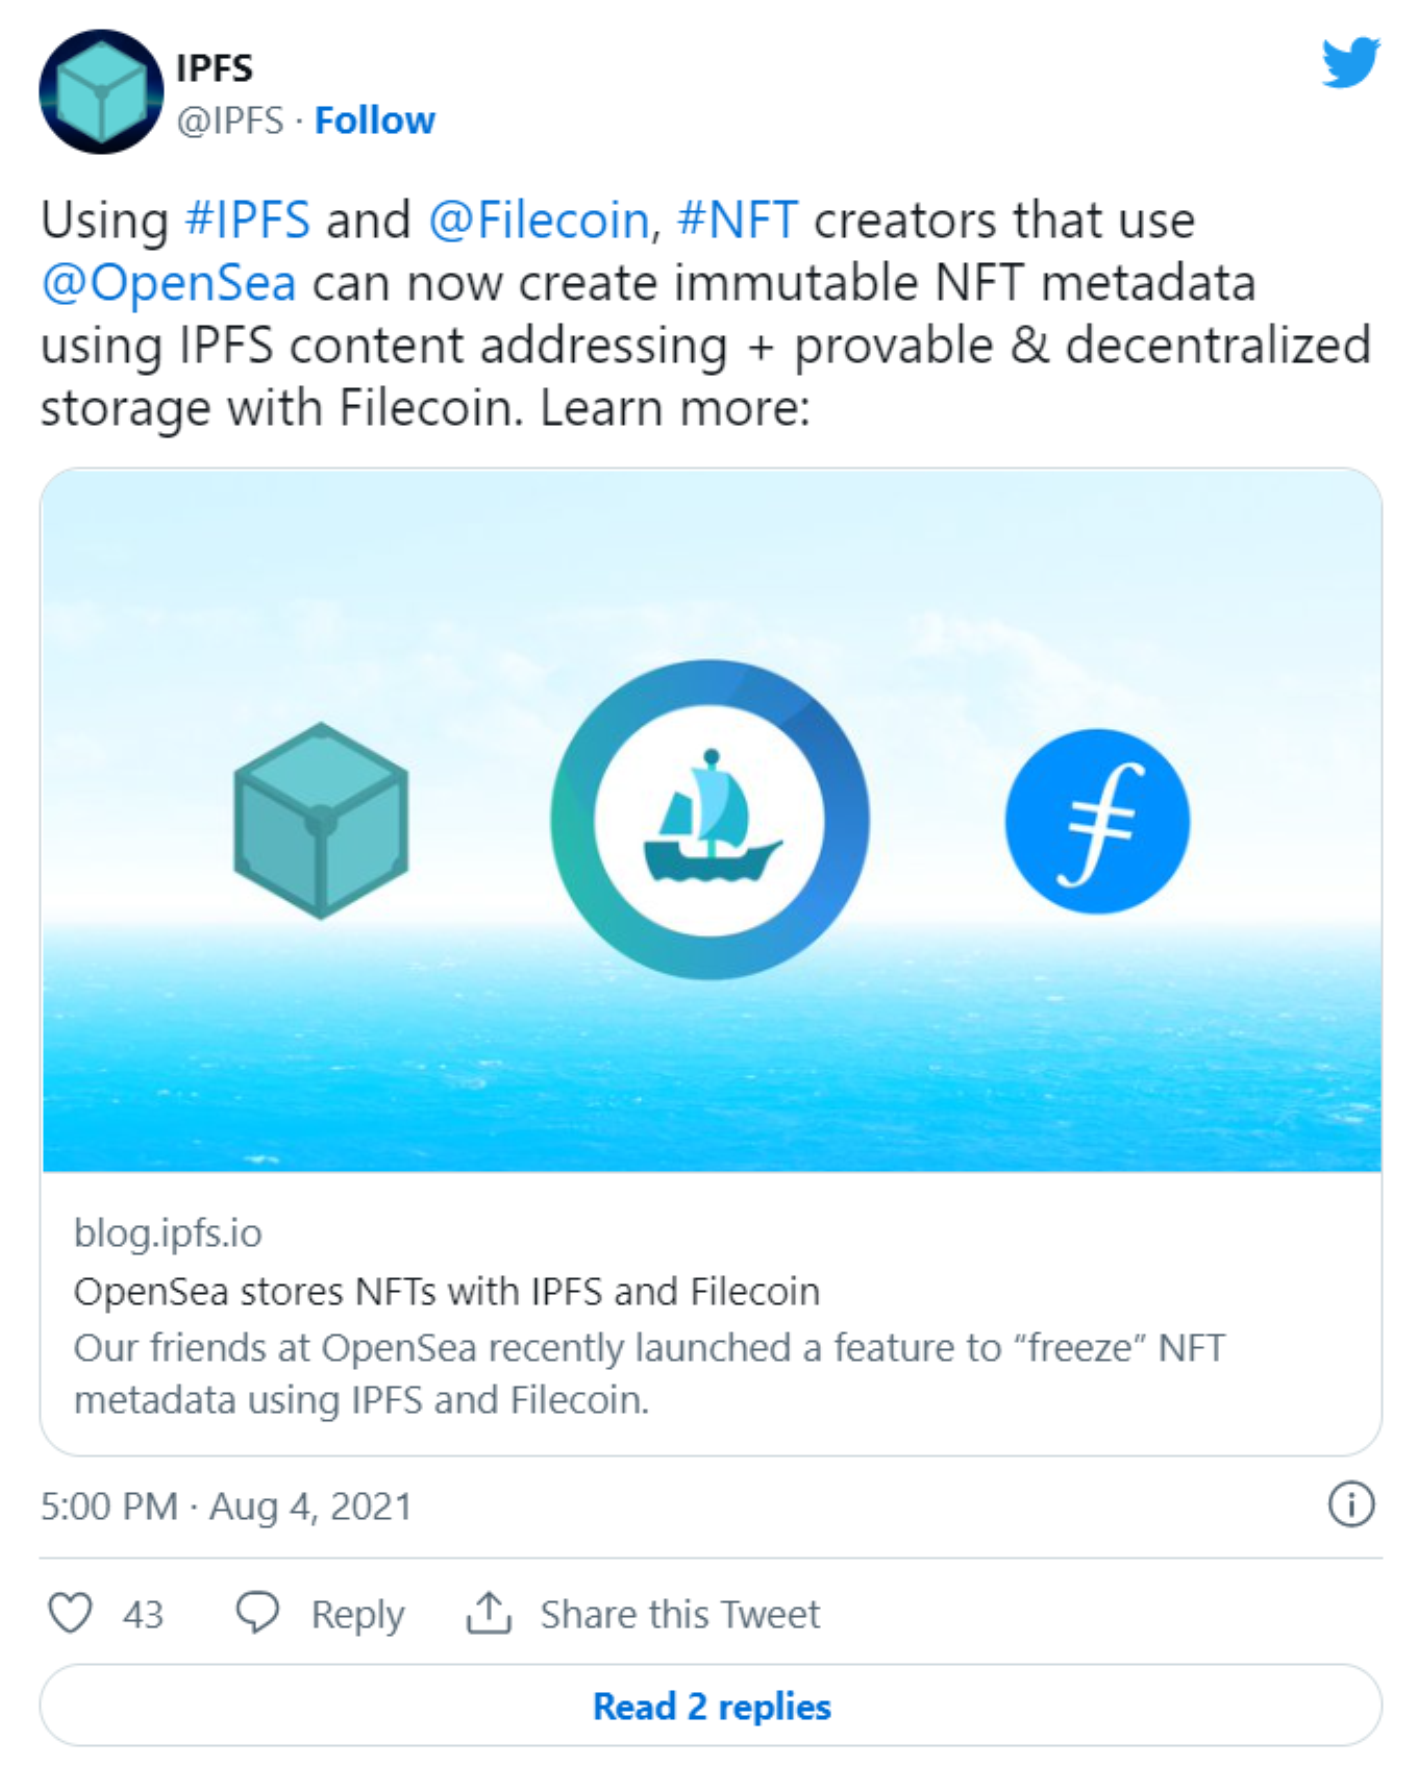Click the Reply speech bubble icon
This screenshot has width=1424, height=1783.
(x=258, y=1612)
